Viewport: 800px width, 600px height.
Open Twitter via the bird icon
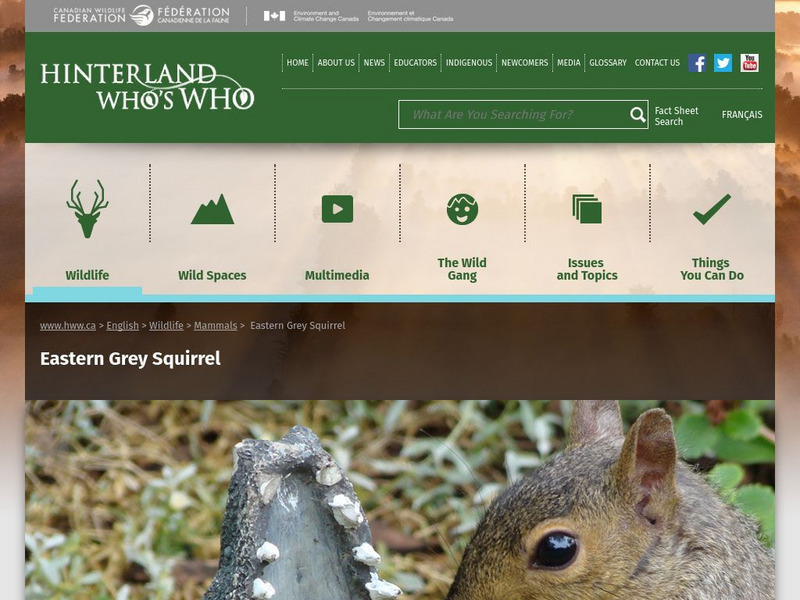pos(721,62)
